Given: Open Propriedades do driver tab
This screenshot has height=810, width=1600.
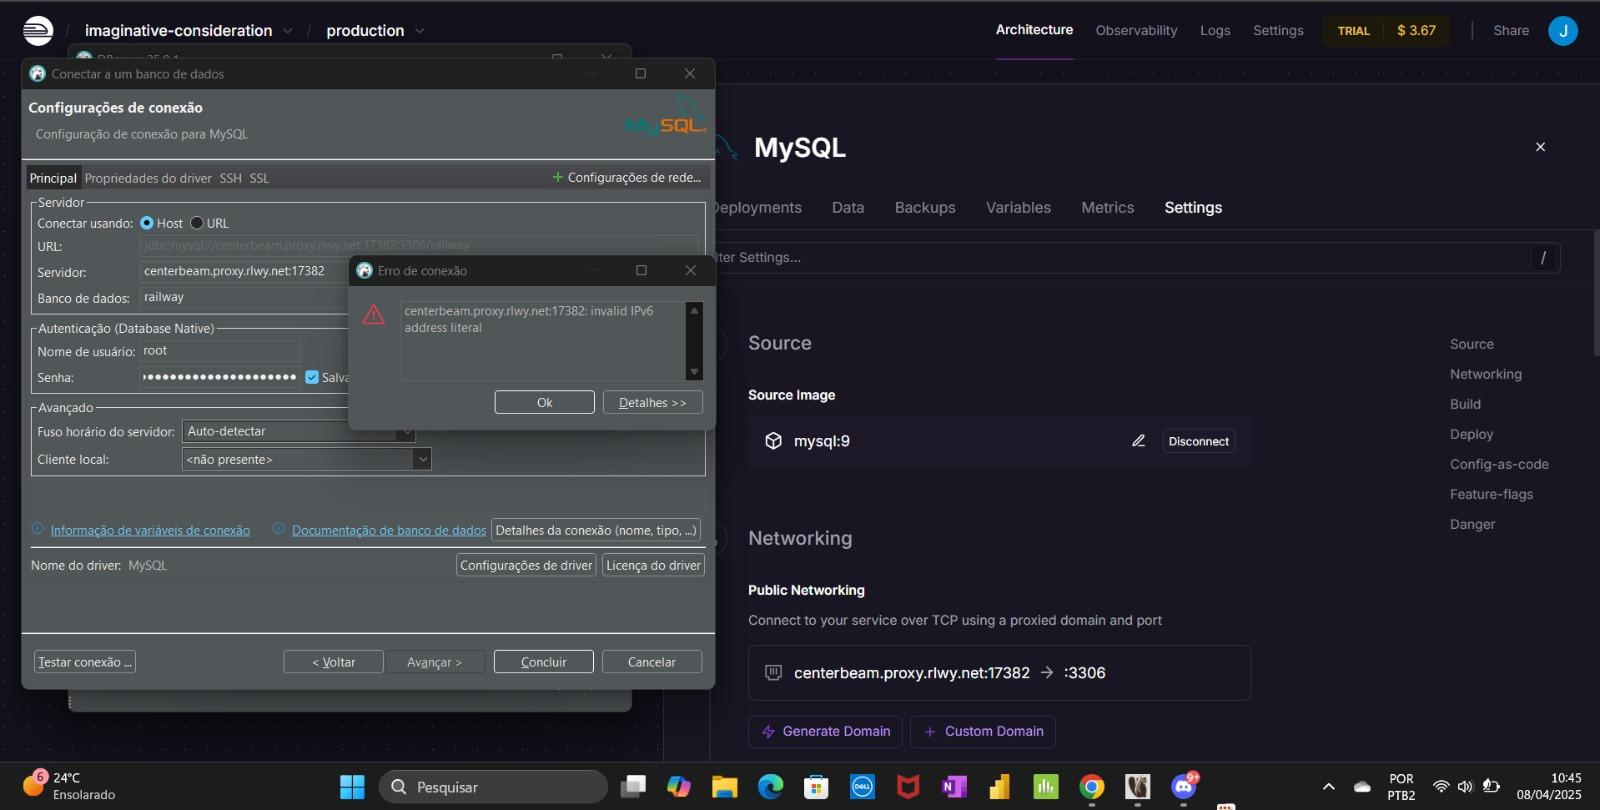Looking at the screenshot, I should pos(148,178).
